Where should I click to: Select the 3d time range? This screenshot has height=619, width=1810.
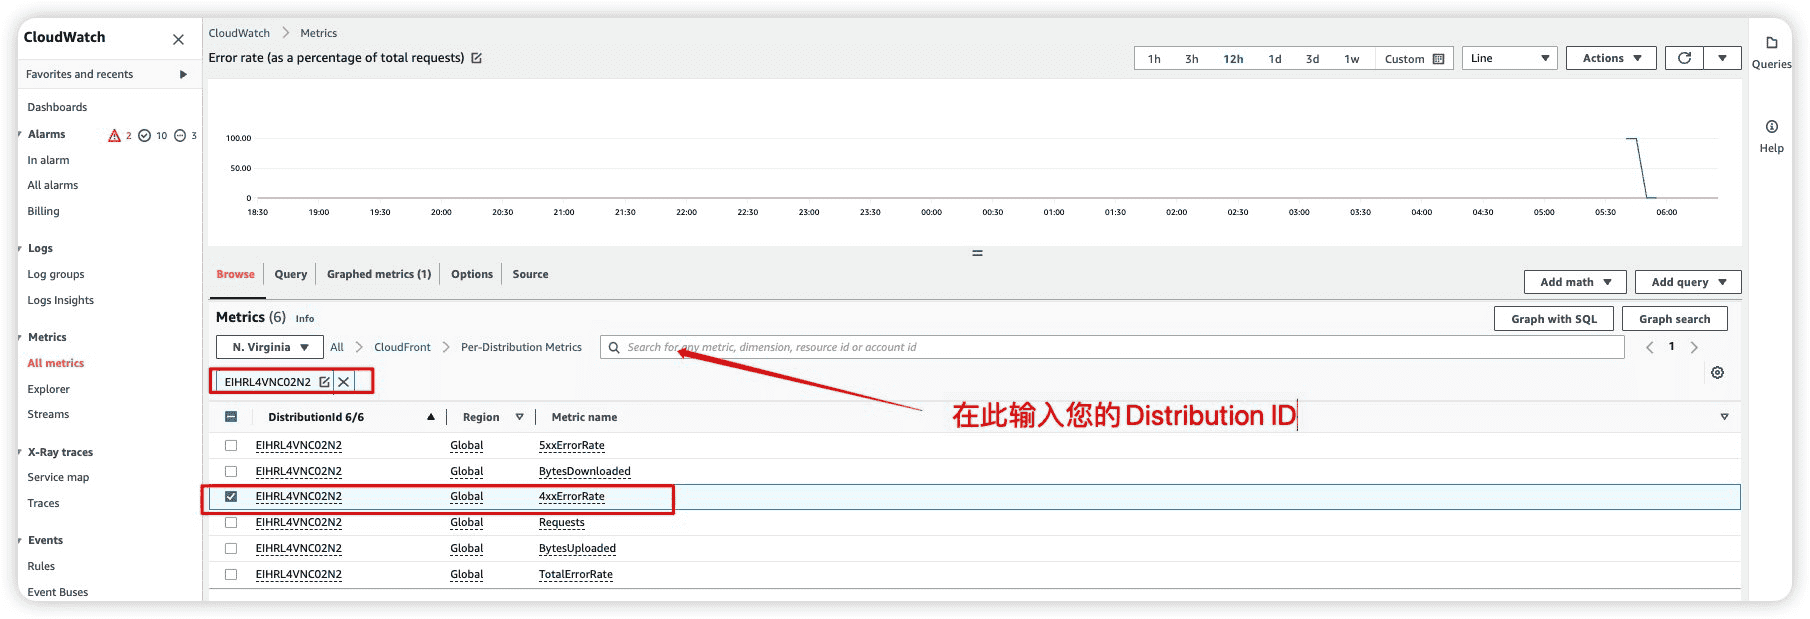1312,59
